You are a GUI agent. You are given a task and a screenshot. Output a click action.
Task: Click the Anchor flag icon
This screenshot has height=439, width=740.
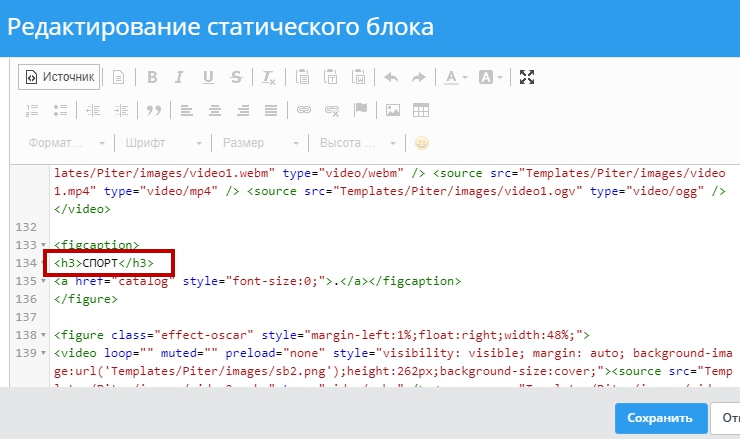pyautogui.click(x=361, y=110)
